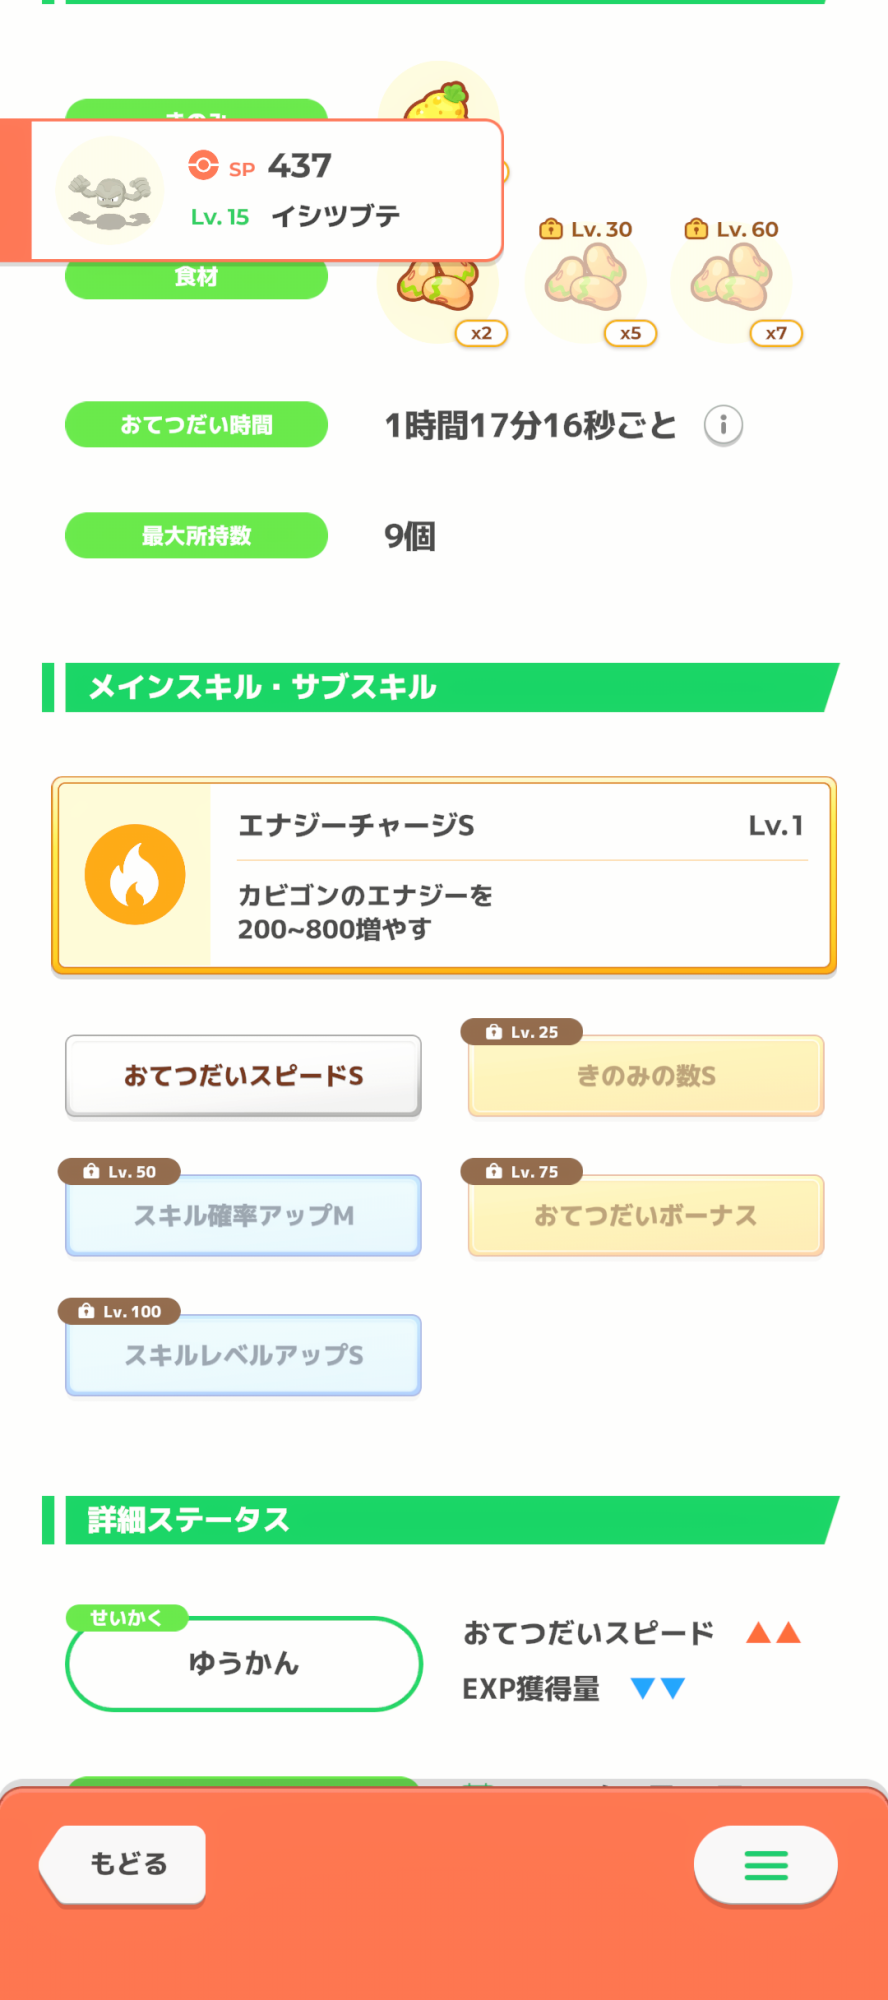Screen dimensions: 888x2000
Task: Tap the おてつだい時間 label pill
Action: (x=196, y=425)
